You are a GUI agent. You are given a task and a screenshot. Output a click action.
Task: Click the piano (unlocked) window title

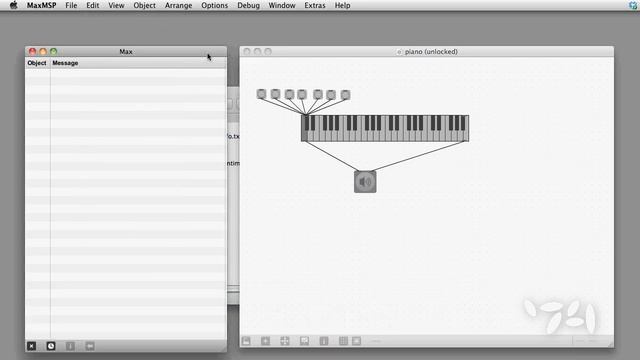point(431,52)
